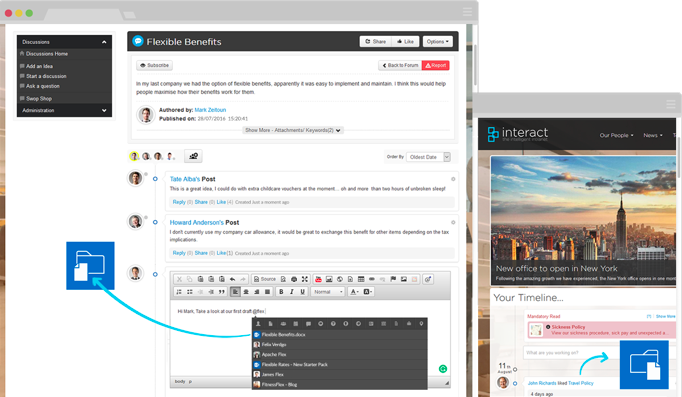Screen dimensions: 682x397
Task: Filter mentions by comment bubble icon
Action: point(308,324)
